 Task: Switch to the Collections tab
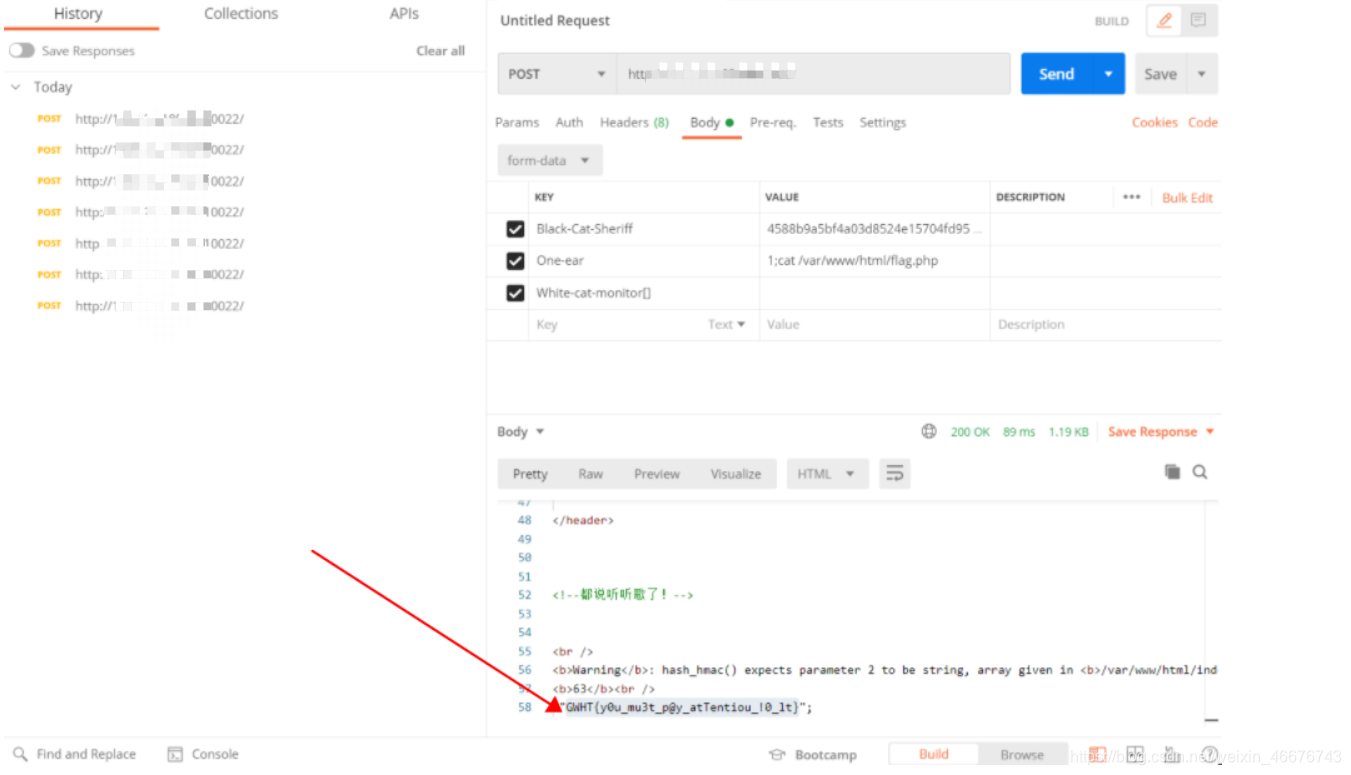[241, 14]
